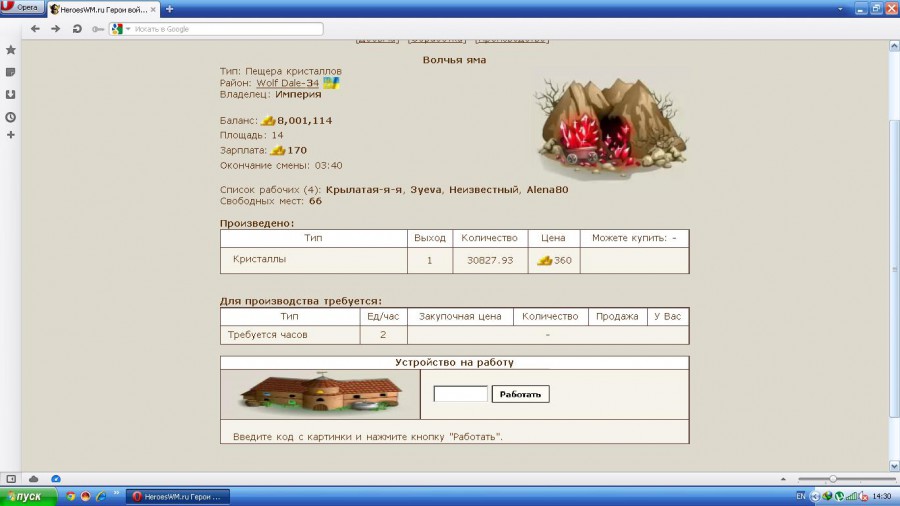Click the page scroll up arrow
The width and height of the screenshot is (900, 506).
(x=894, y=45)
